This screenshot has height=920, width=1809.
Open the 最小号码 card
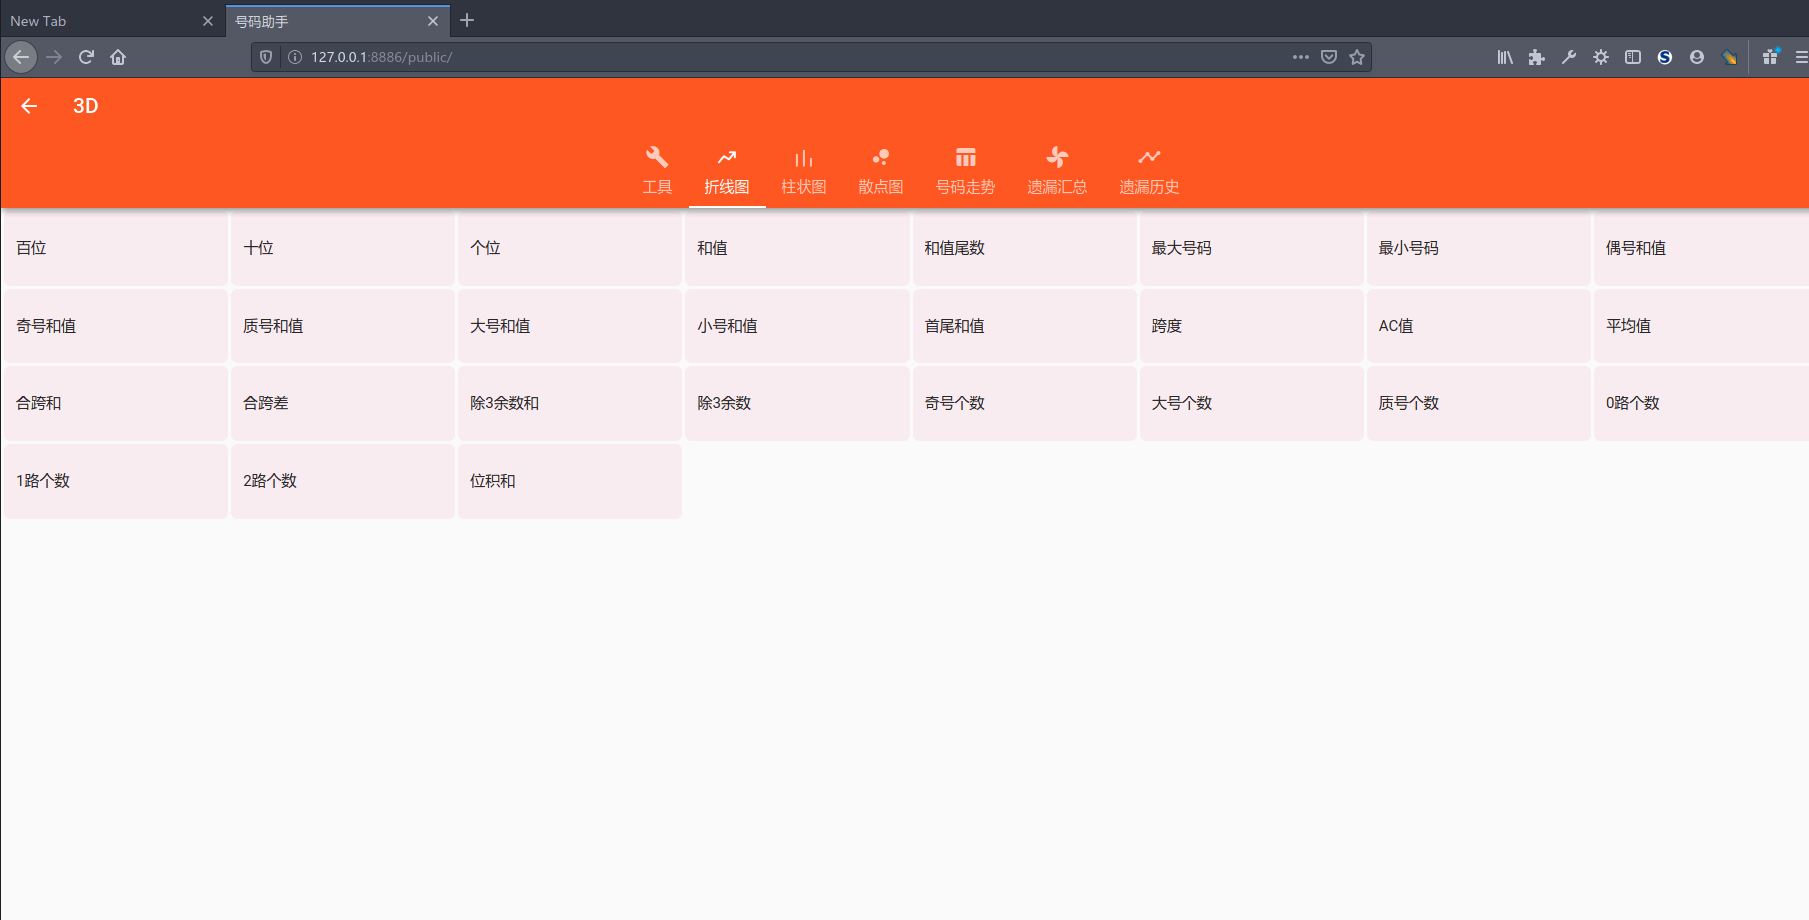[x=1478, y=248]
